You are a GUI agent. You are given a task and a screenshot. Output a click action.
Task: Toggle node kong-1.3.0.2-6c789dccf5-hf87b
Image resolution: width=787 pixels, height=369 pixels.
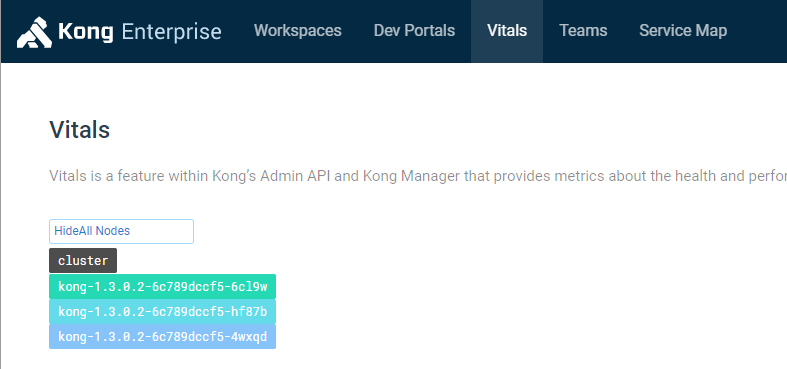pos(162,312)
